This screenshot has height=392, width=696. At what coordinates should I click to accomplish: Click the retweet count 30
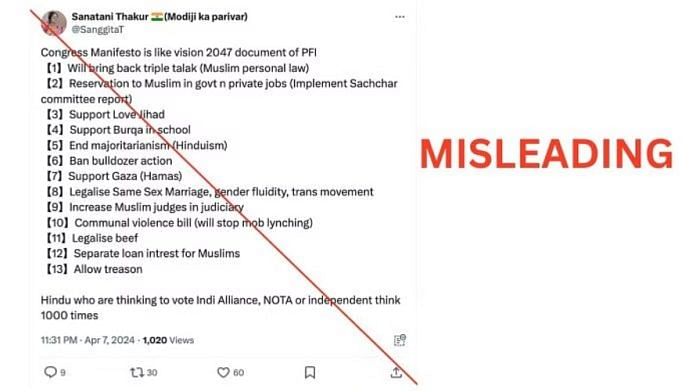[152, 372]
